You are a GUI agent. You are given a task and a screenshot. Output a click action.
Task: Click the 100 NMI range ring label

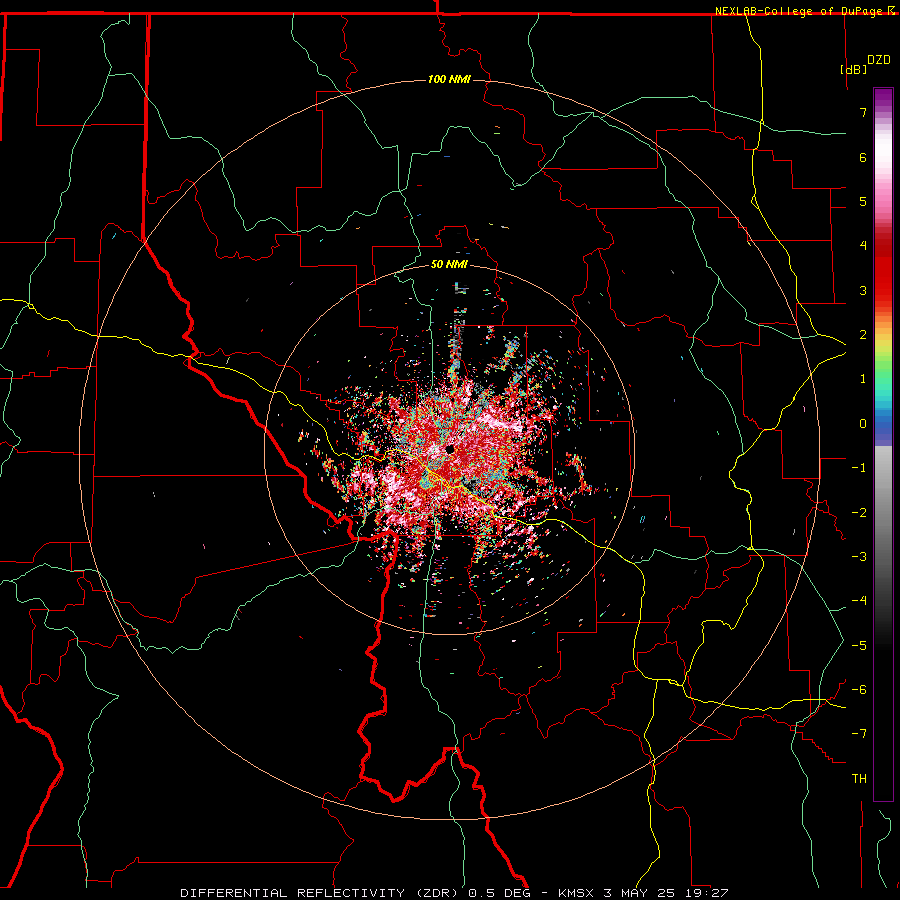[449, 79]
